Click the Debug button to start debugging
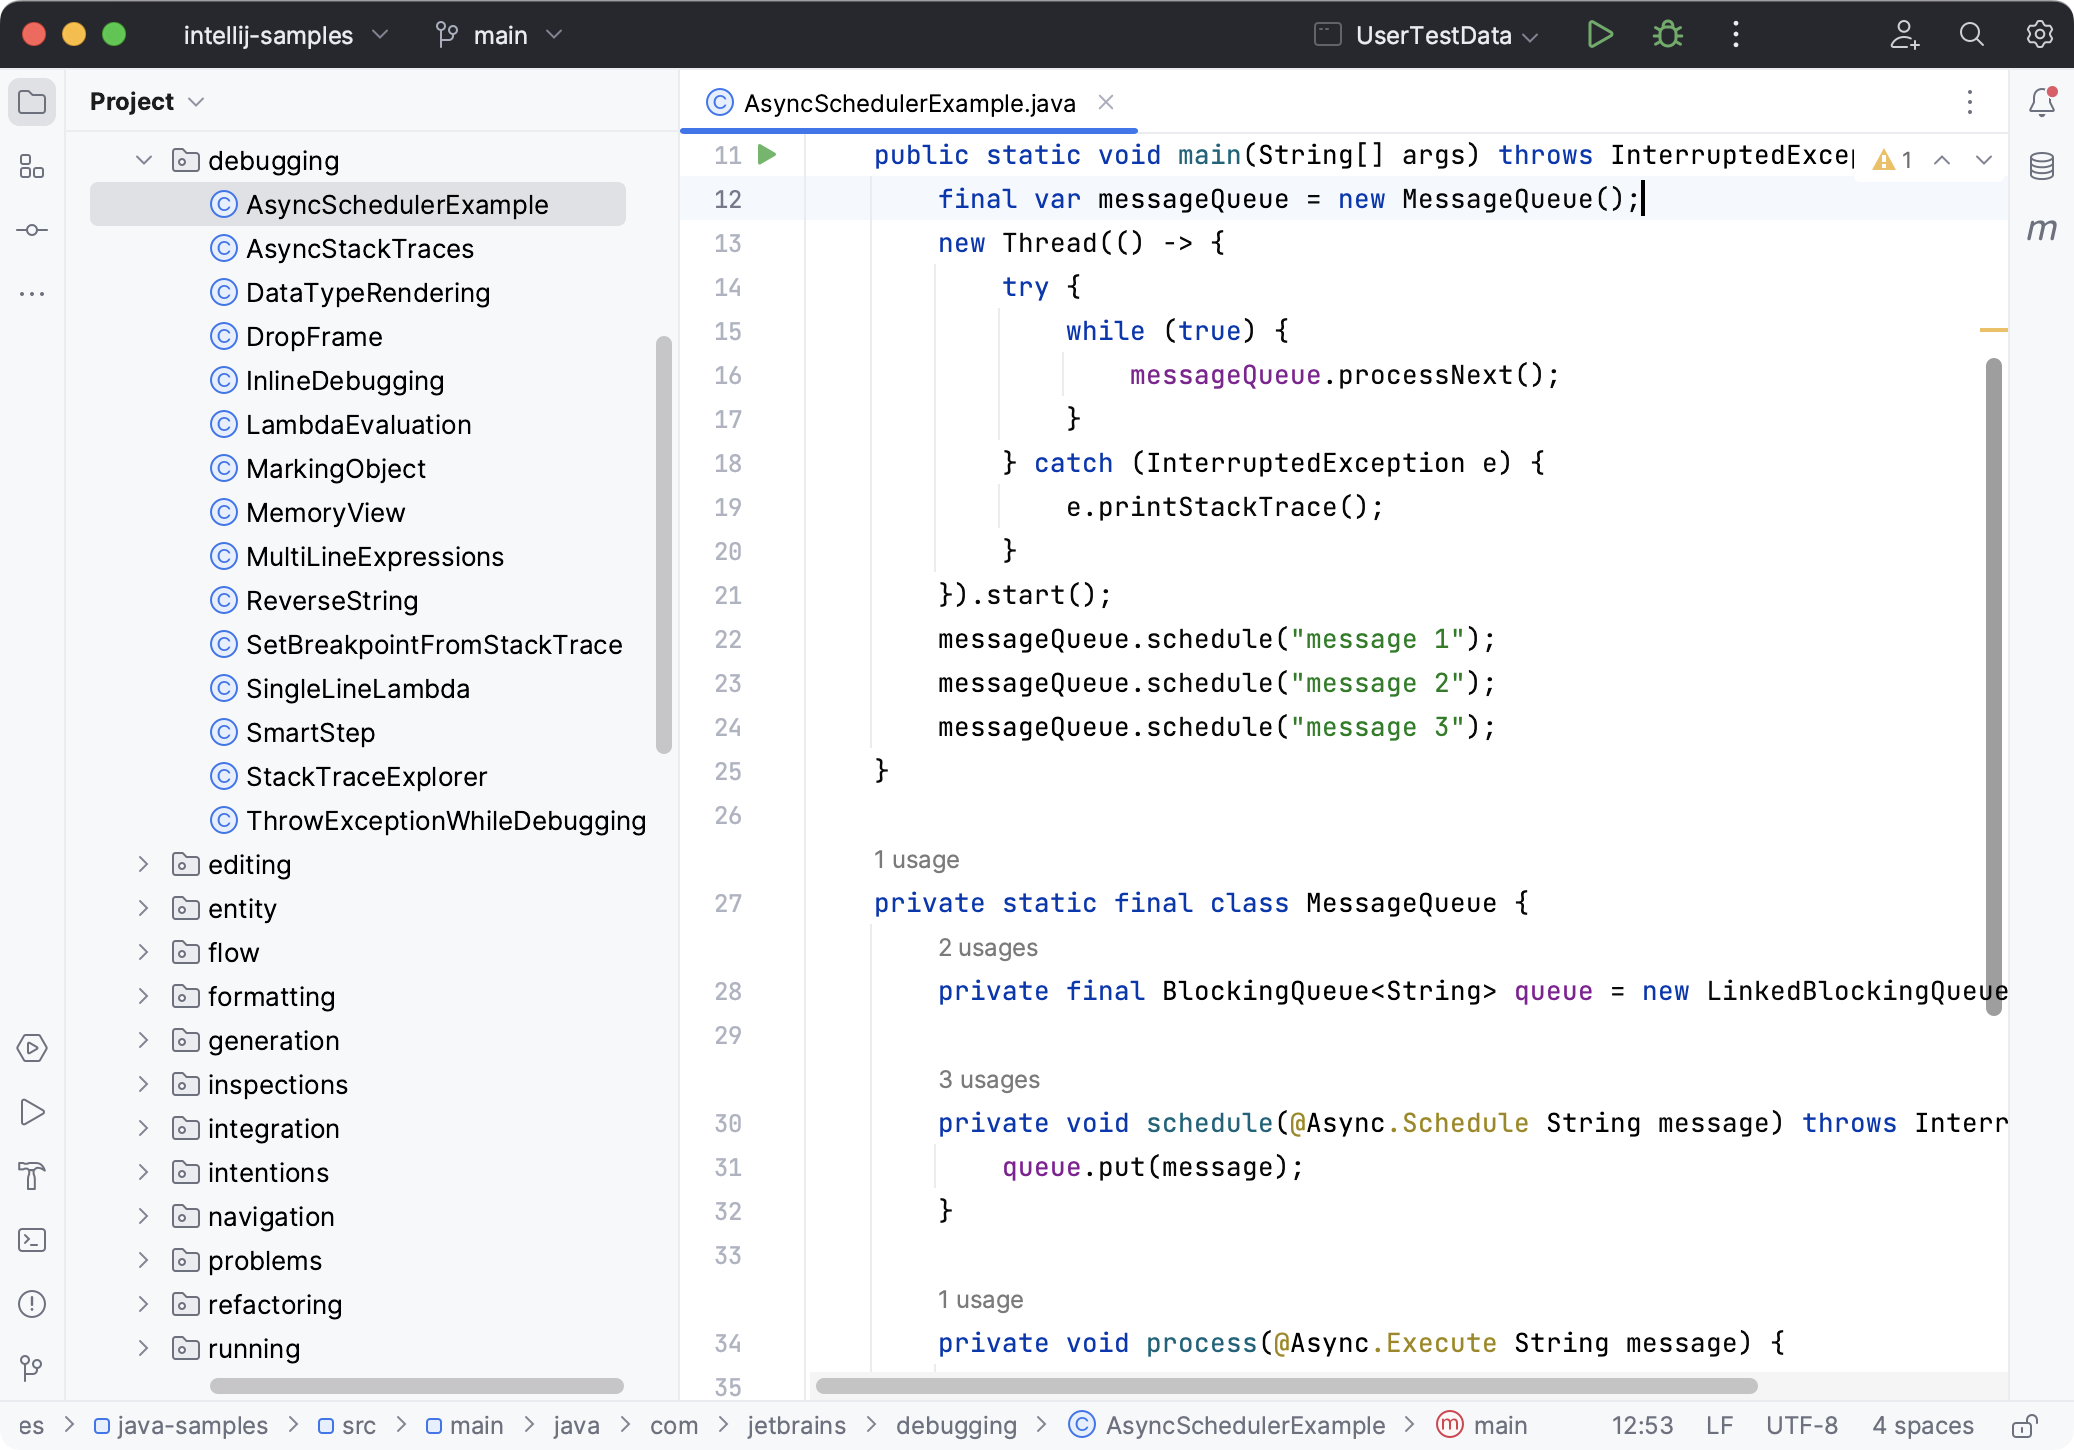 [x=1666, y=35]
